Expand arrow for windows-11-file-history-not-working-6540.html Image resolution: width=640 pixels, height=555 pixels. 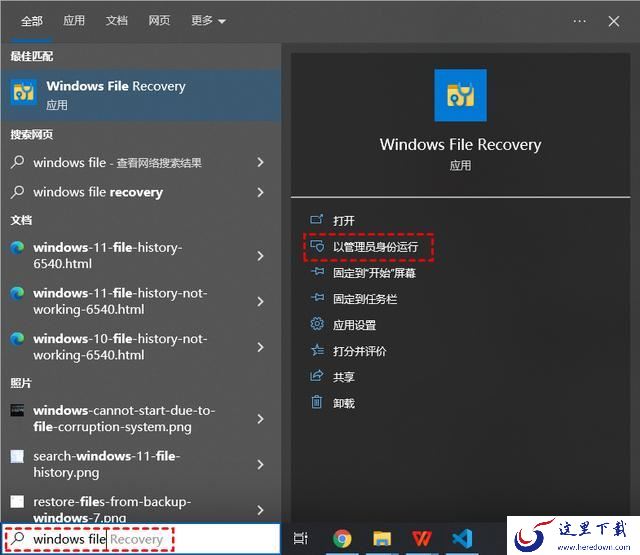click(260, 302)
